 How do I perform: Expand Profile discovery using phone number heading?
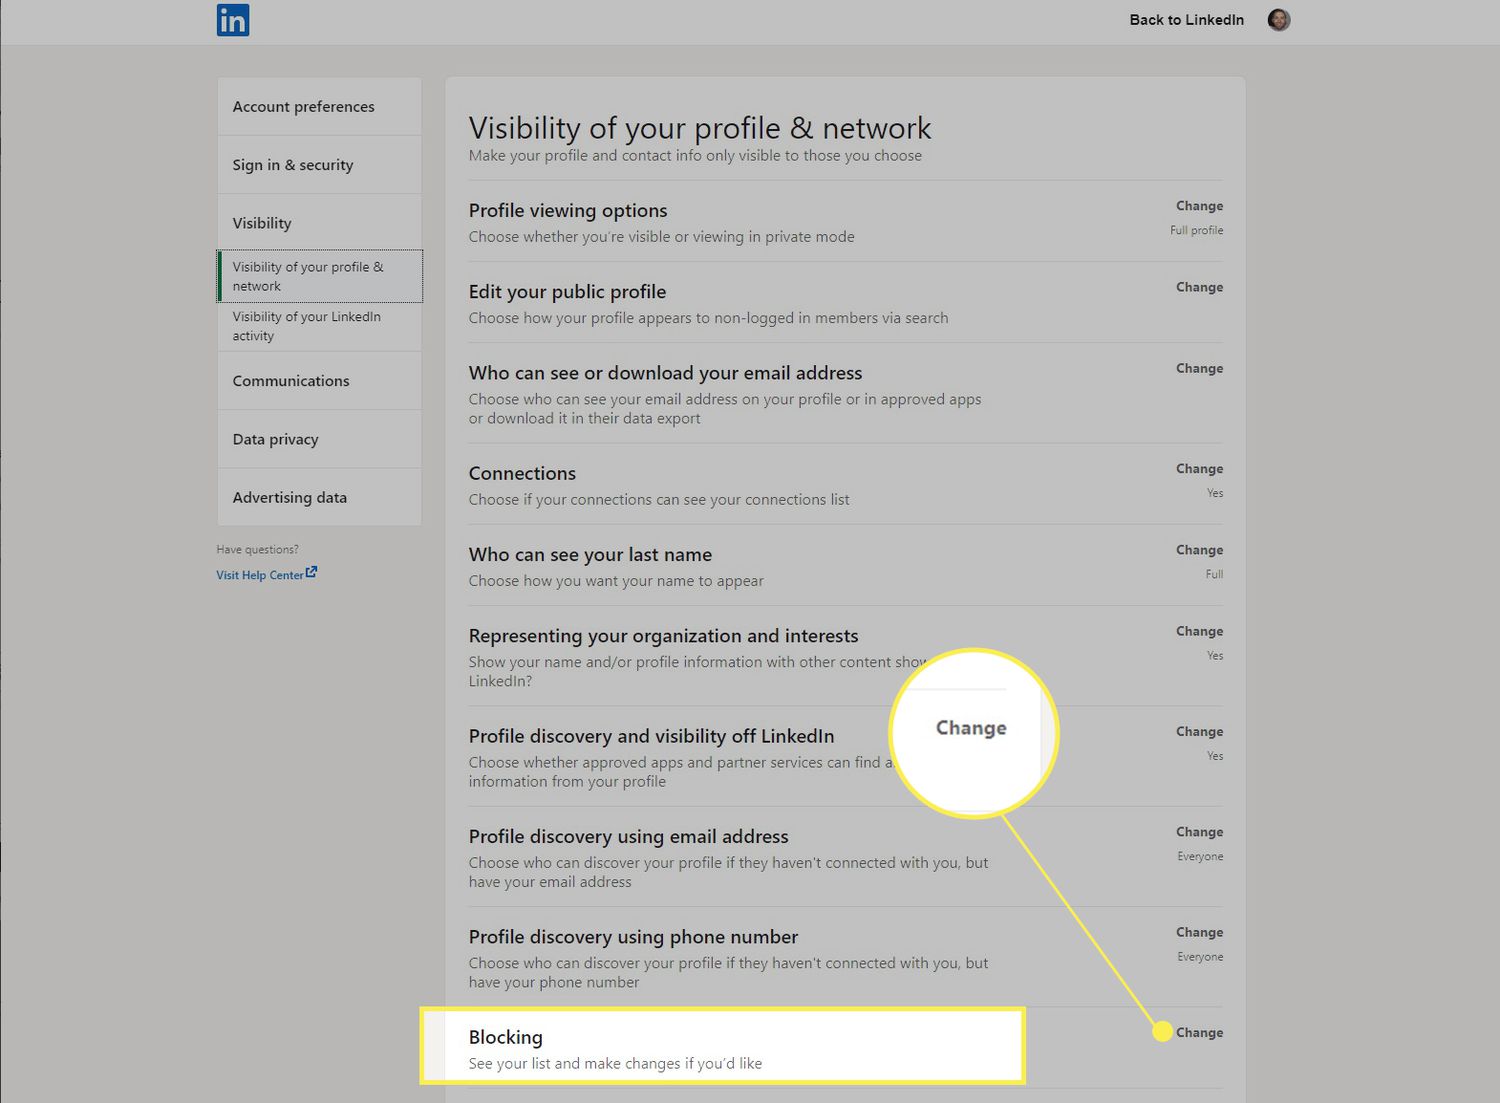[x=633, y=937]
